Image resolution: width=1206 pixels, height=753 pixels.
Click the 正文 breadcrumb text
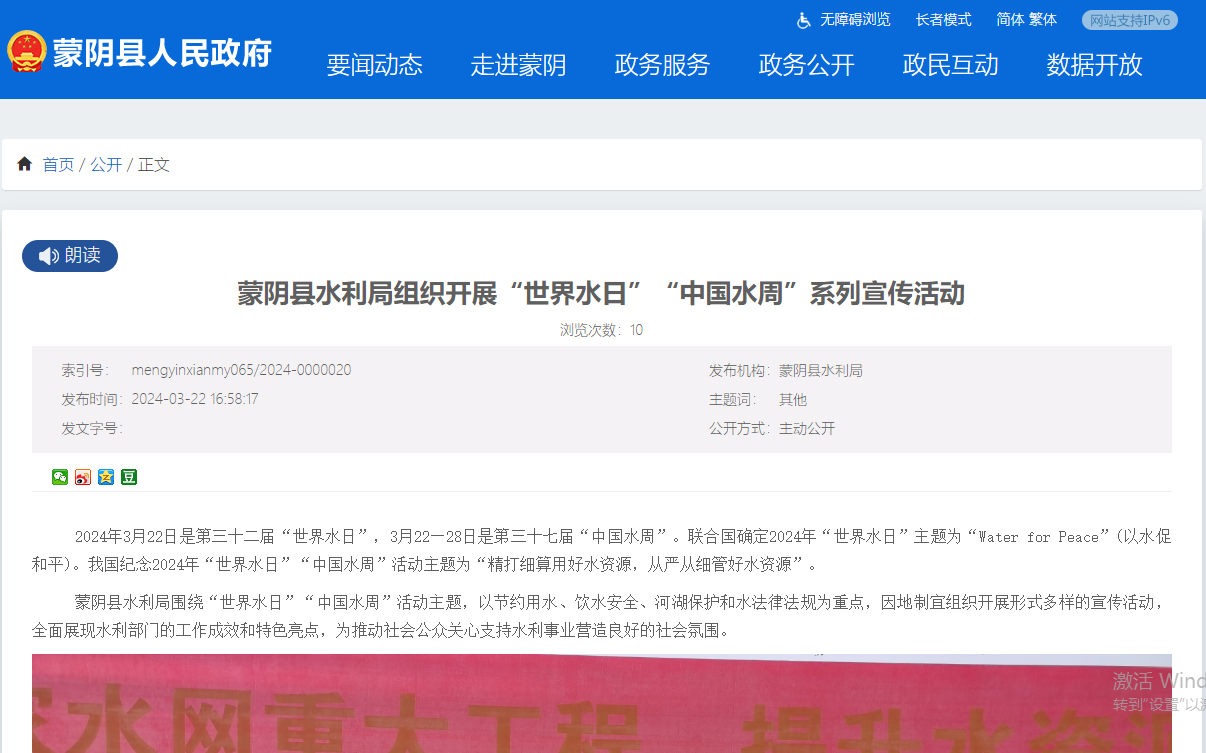154,165
